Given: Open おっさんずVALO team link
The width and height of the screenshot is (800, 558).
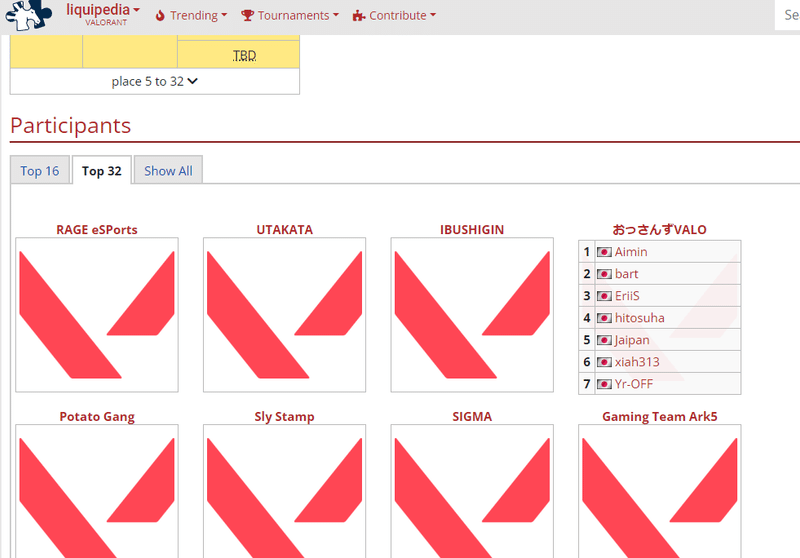Looking at the screenshot, I should pyautogui.click(x=660, y=230).
